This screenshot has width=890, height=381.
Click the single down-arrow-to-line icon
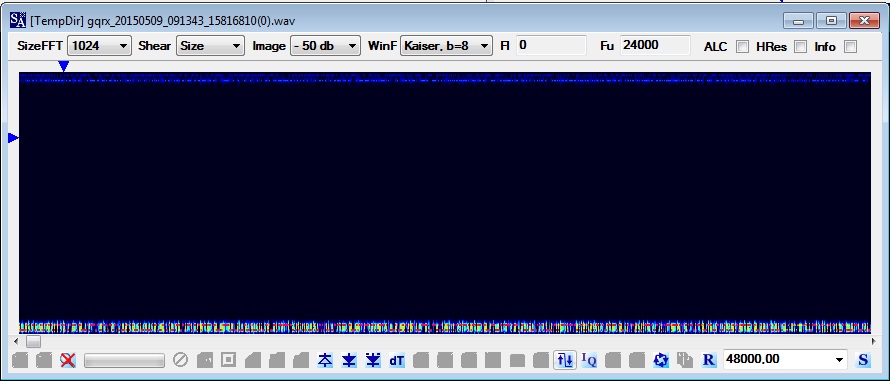[x=349, y=360]
